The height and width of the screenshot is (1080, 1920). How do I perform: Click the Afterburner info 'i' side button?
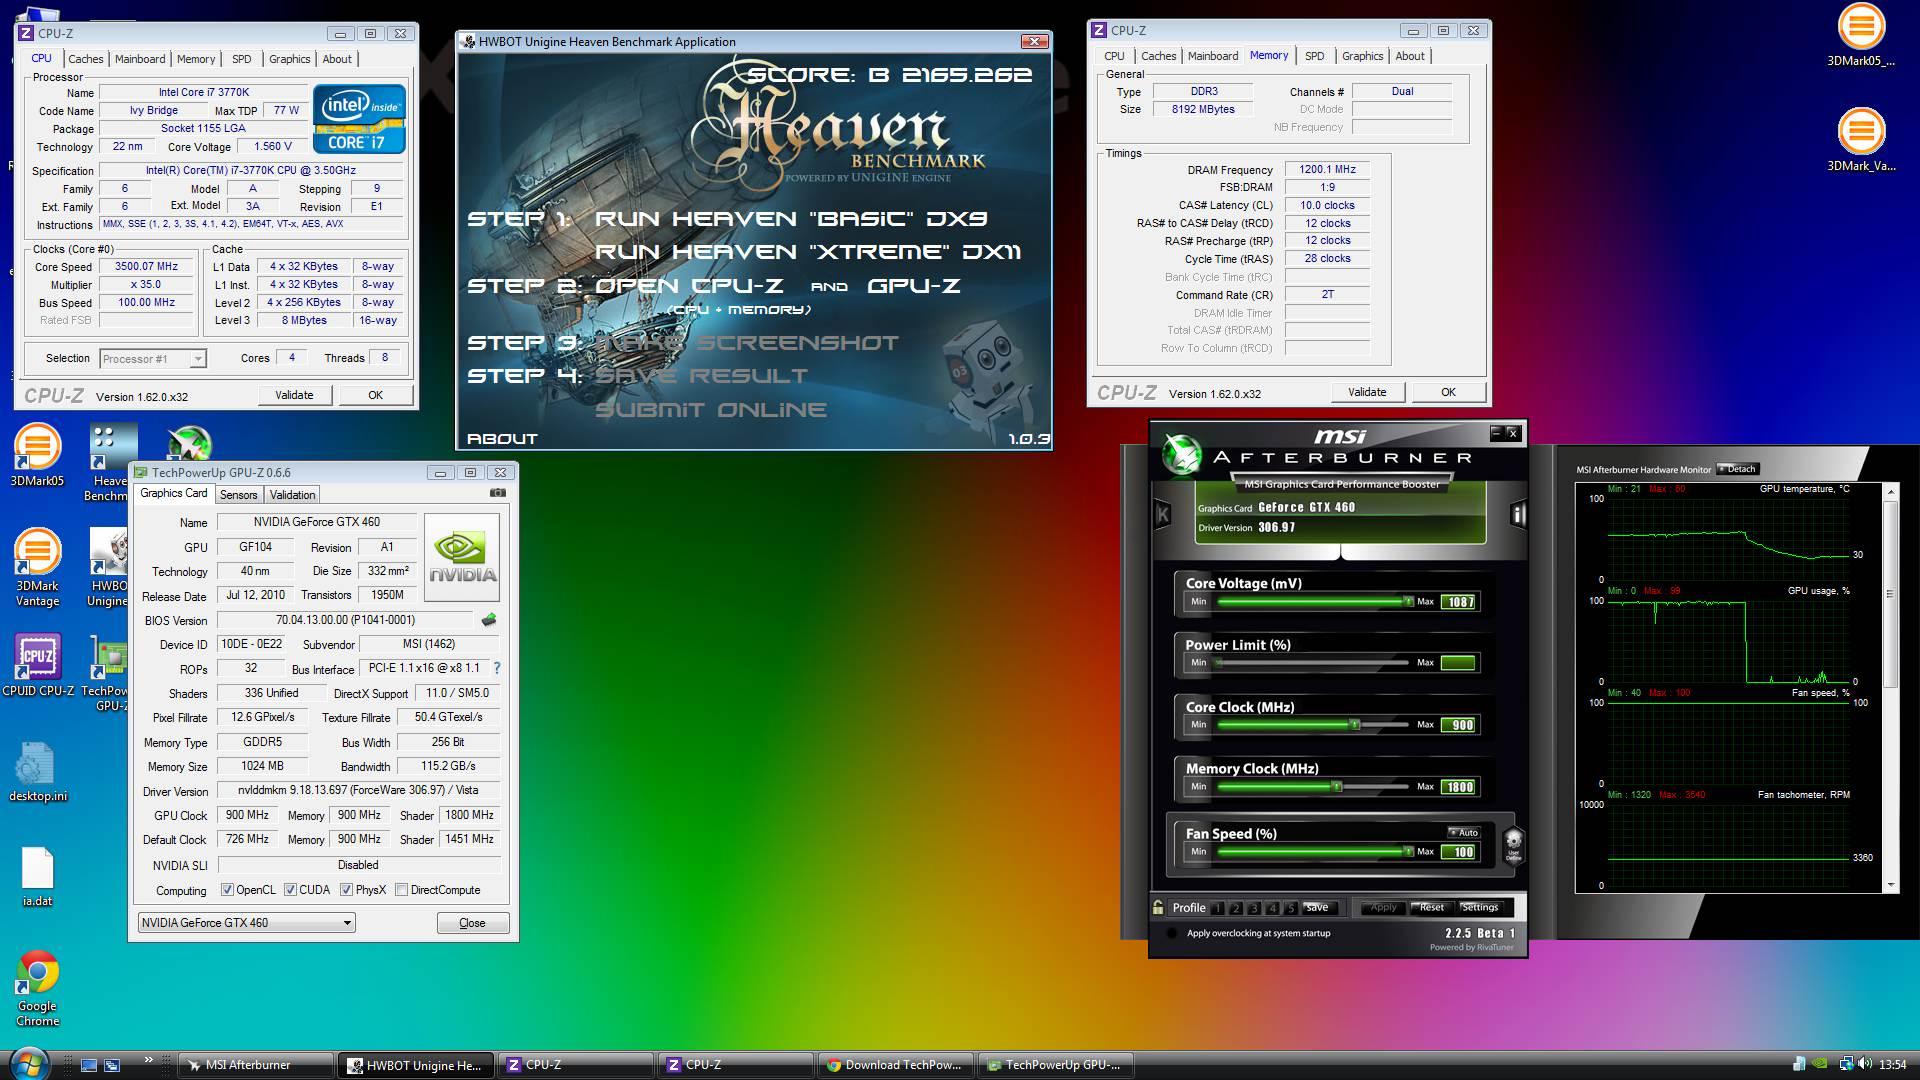(x=1518, y=514)
